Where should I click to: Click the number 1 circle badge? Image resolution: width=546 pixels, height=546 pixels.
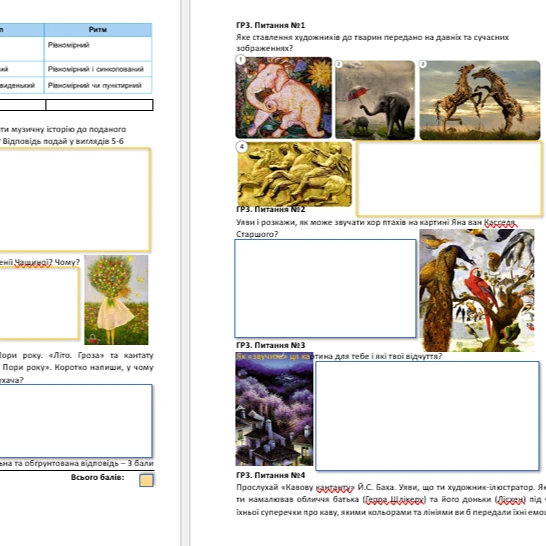click(241, 60)
